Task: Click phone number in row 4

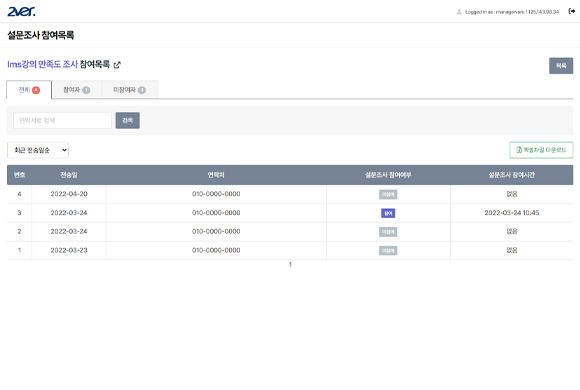Action: pyautogui.click(x=216, y=194)
